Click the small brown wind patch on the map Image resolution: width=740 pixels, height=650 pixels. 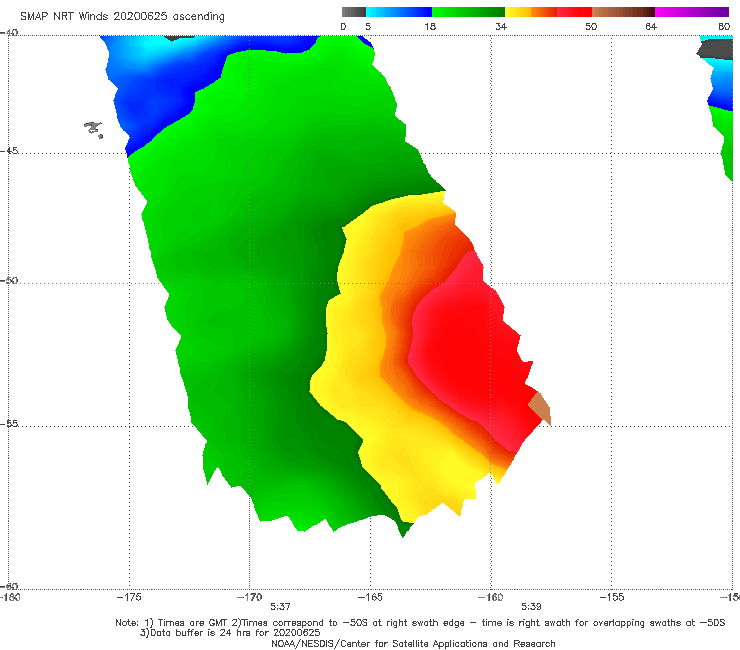point(540,409)
